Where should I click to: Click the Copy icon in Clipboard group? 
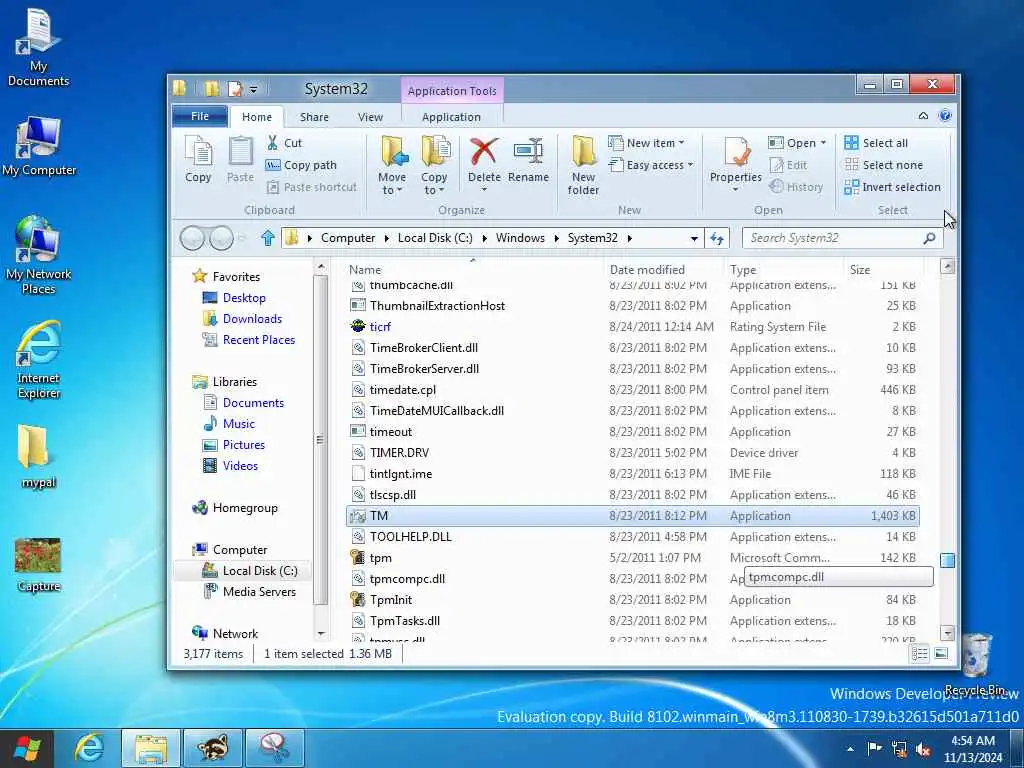(x=199, y=160)
